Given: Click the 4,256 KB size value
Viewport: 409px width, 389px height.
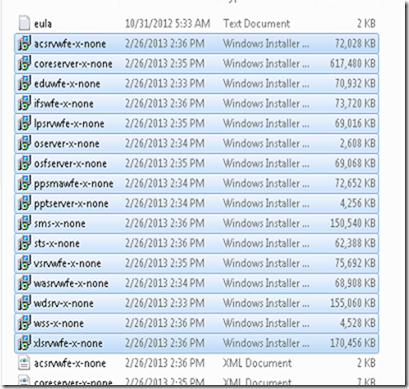Looking at the screenshot, I should coord(358,203).
